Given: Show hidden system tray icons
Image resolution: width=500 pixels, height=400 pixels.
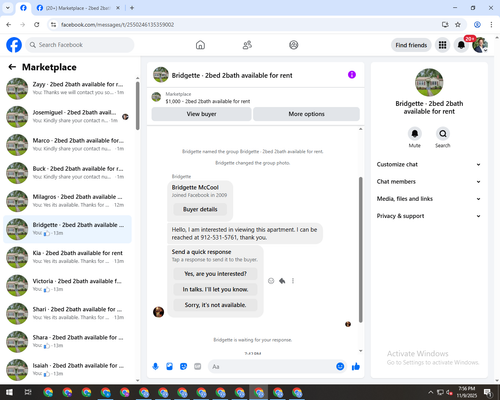Looking at the screenshot, I should [x=431, y=392].
